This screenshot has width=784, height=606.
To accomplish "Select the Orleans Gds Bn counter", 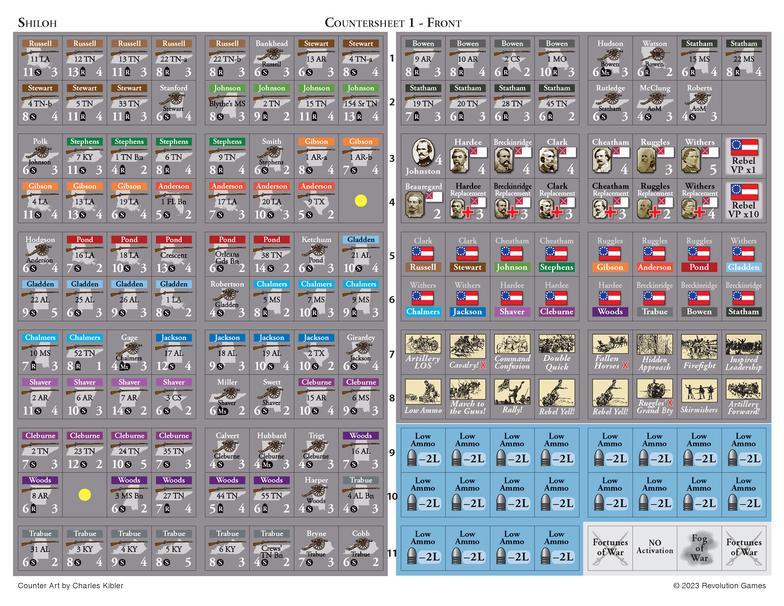I will point(227,254).
